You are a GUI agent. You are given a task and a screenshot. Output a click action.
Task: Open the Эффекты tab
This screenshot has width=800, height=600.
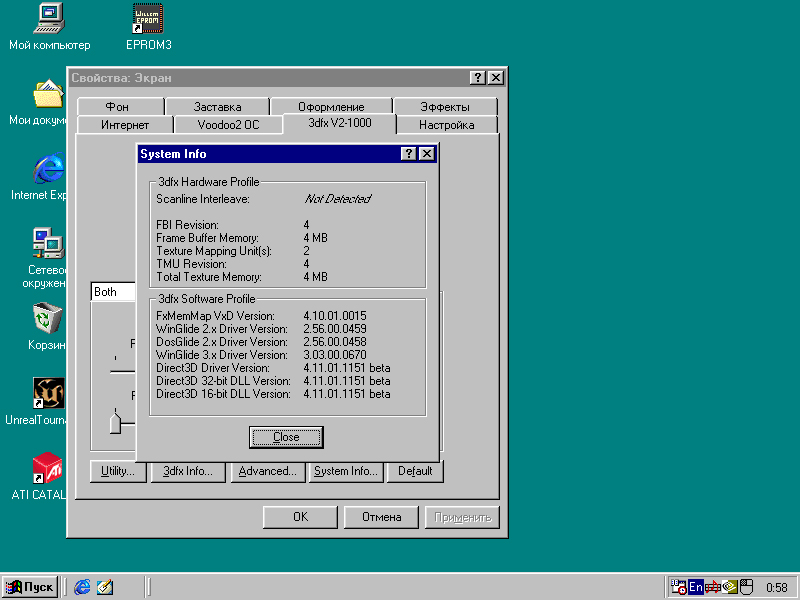(x=445, y=107)
